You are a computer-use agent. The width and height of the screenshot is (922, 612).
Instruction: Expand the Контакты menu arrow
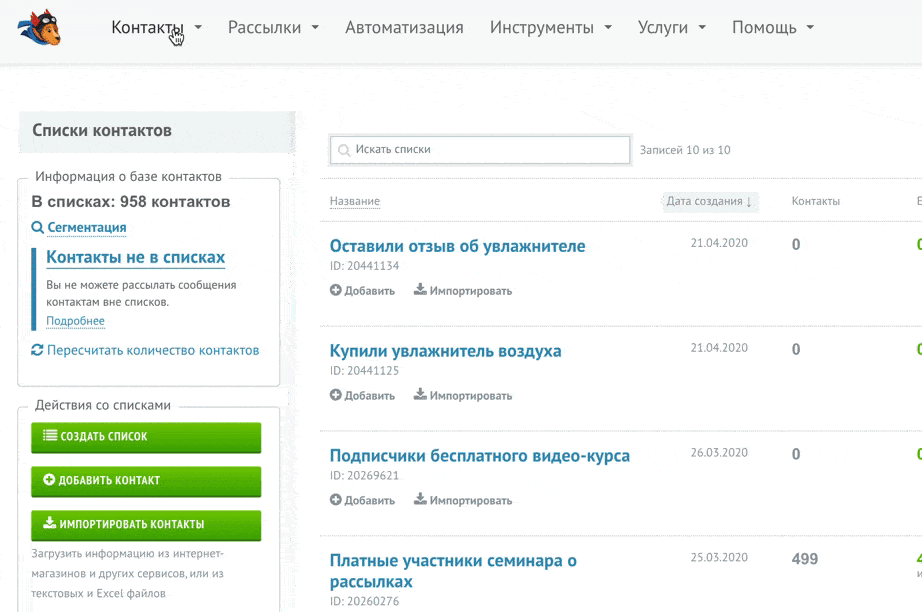[x=198, y=27]
